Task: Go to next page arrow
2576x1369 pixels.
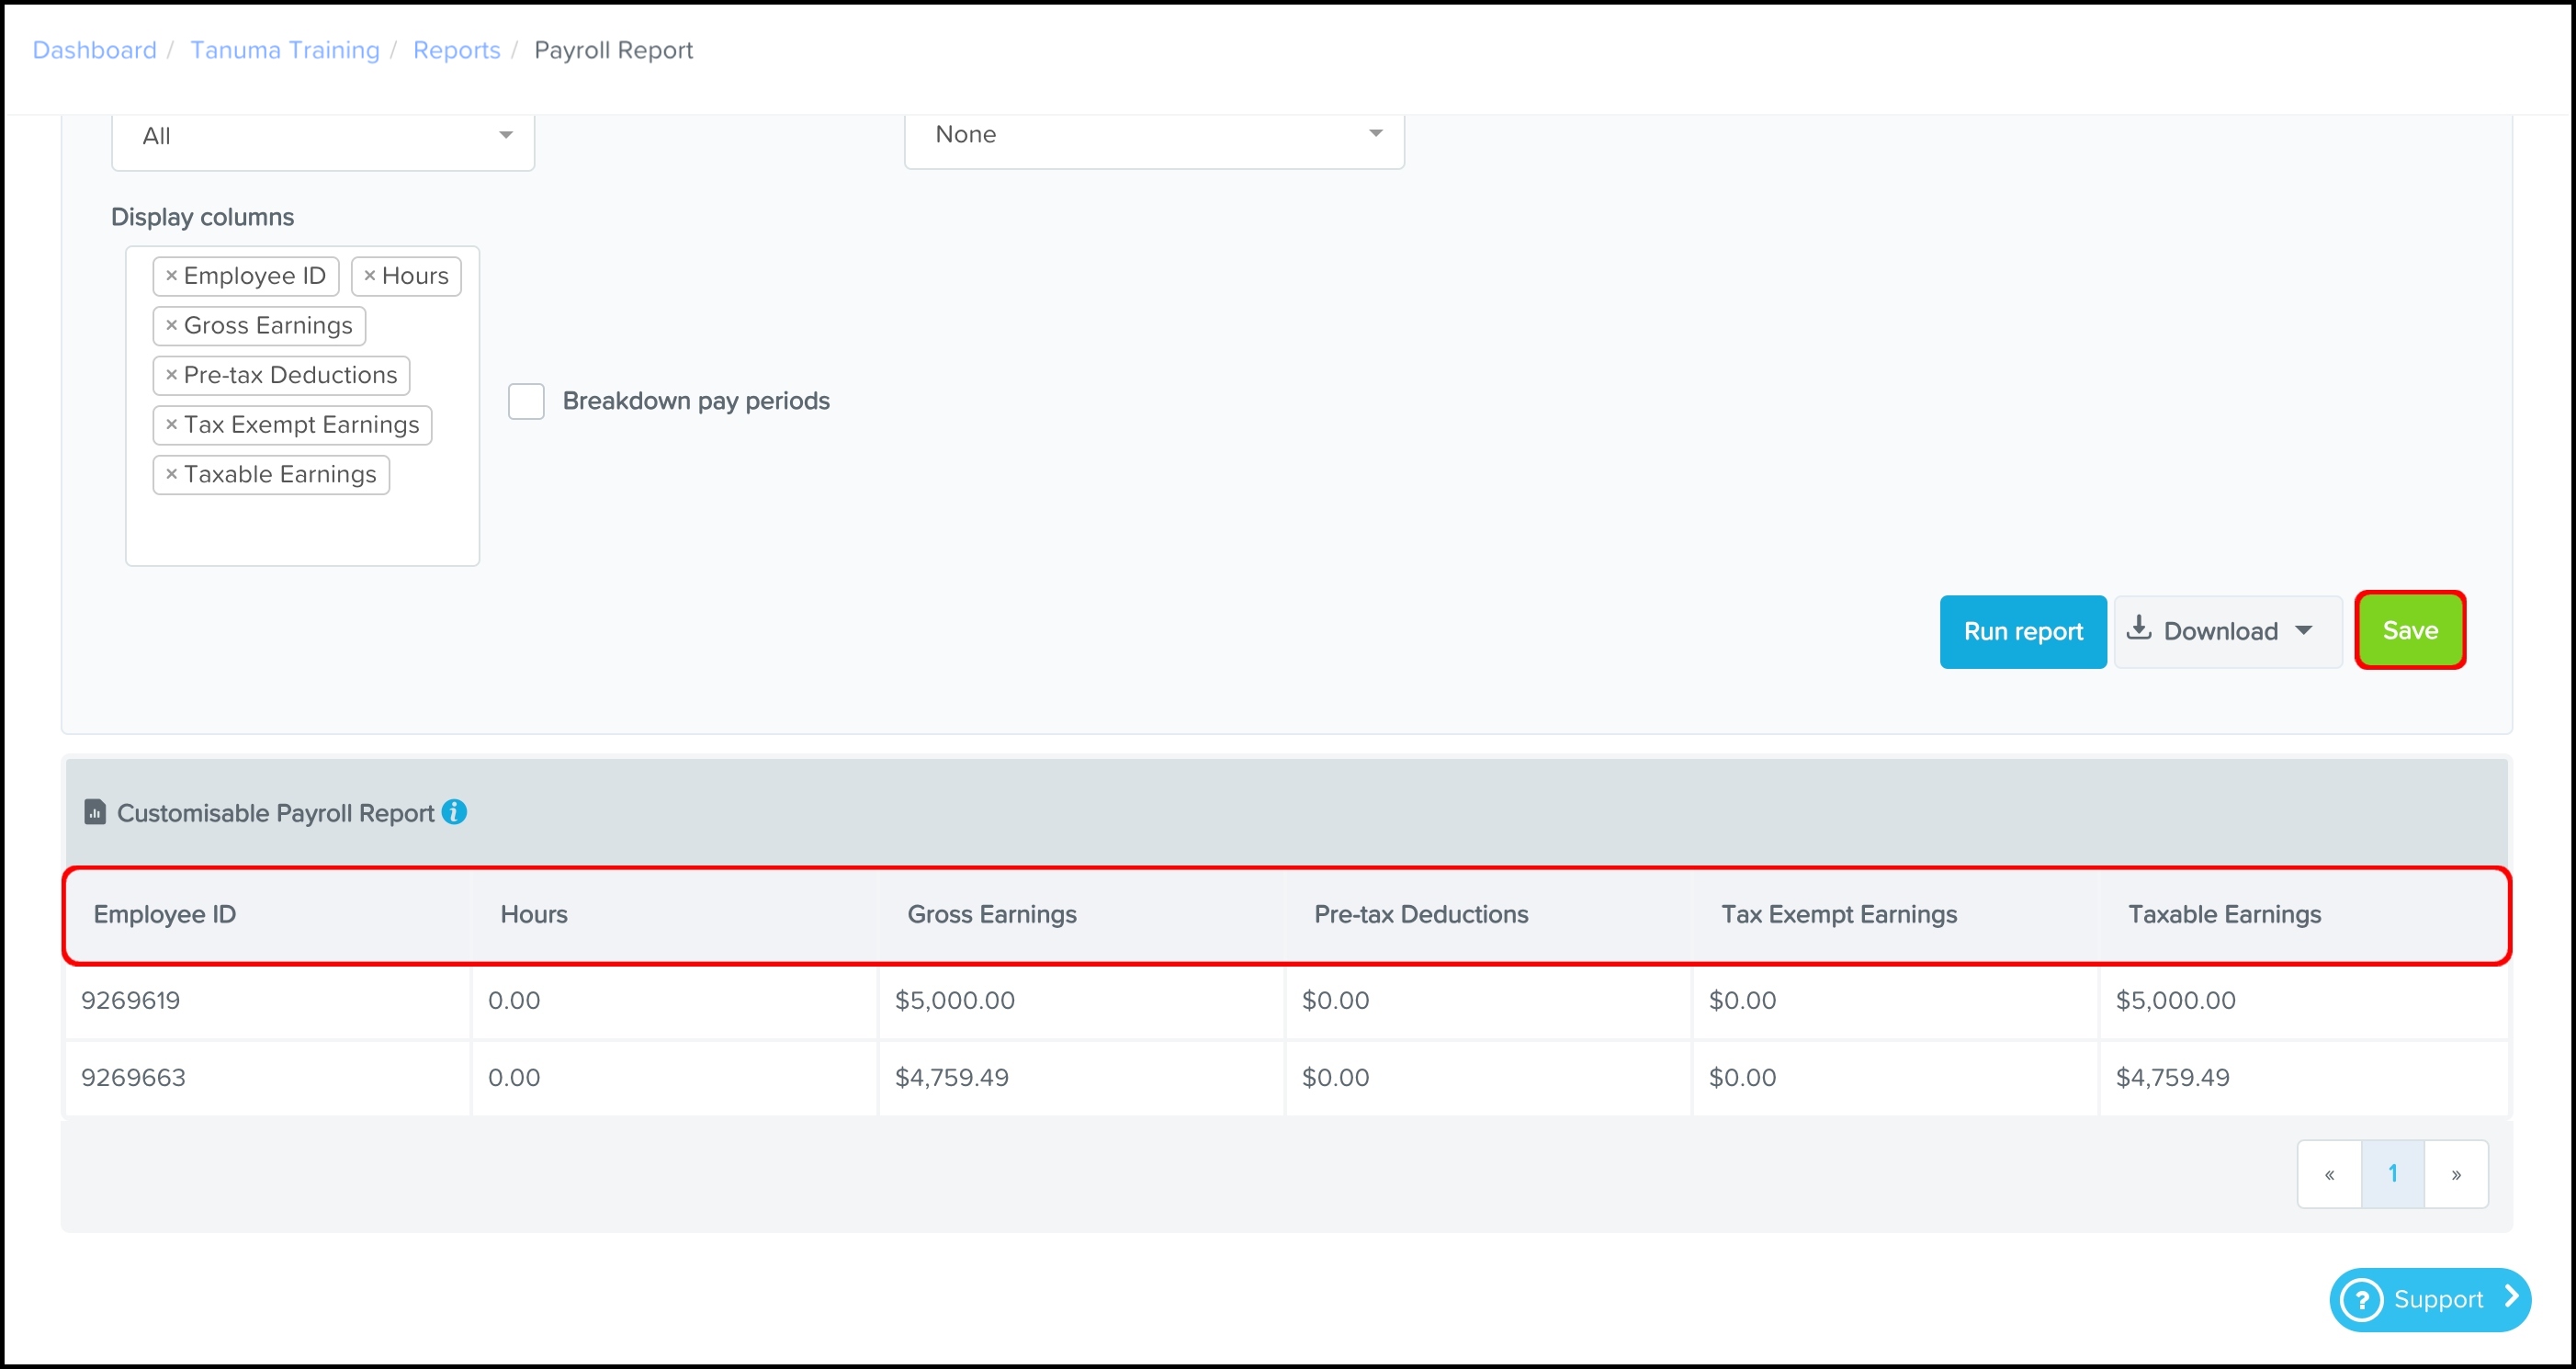Action: [2455, 1174]
